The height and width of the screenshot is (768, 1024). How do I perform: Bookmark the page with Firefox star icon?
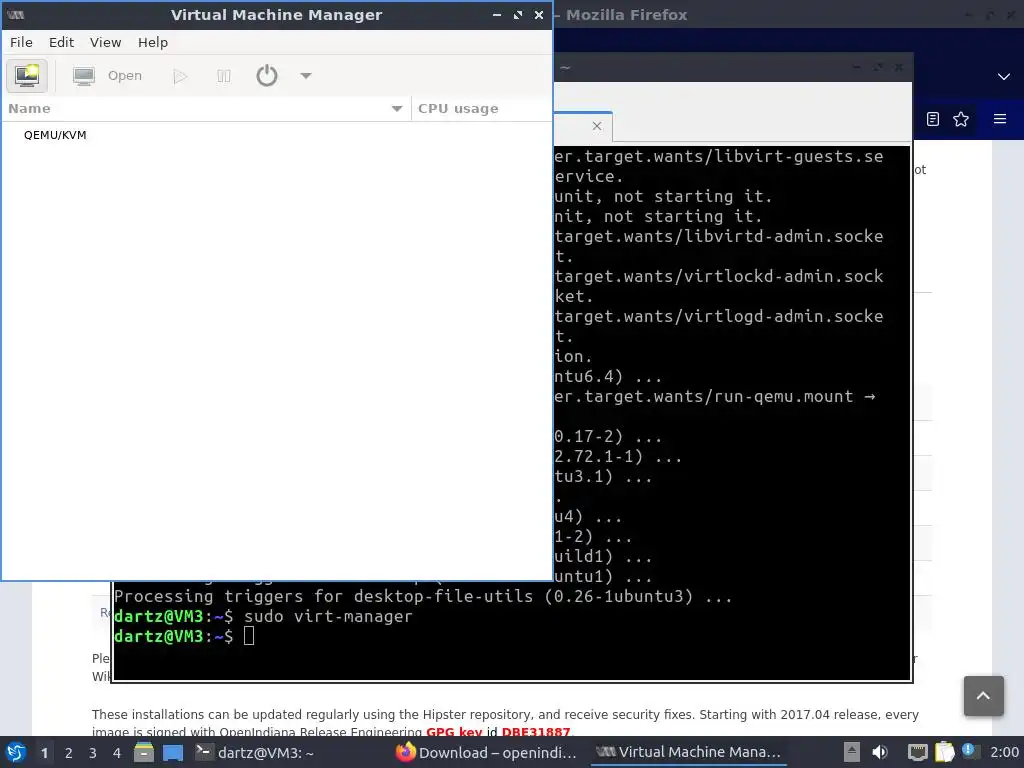tap(961, 119)
